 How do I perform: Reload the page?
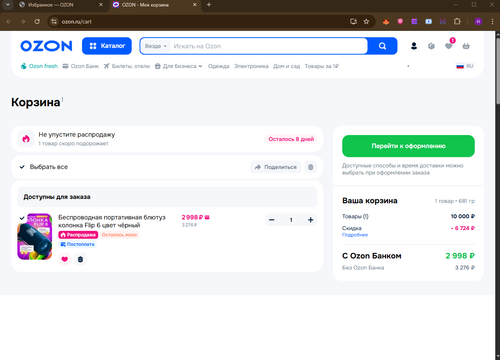pyautogui.click(x=37, y=21)
